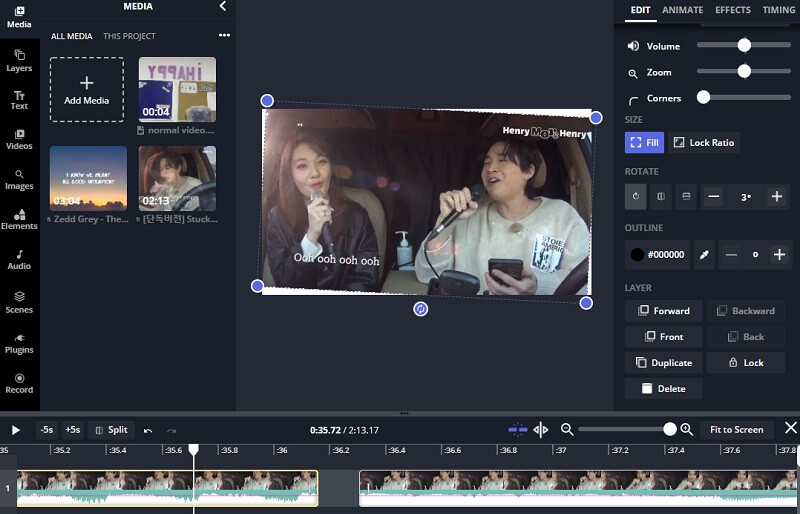Screen dimensions: 800x514
Task: Toggle the Lock layer button
Action: click(745, 363)
